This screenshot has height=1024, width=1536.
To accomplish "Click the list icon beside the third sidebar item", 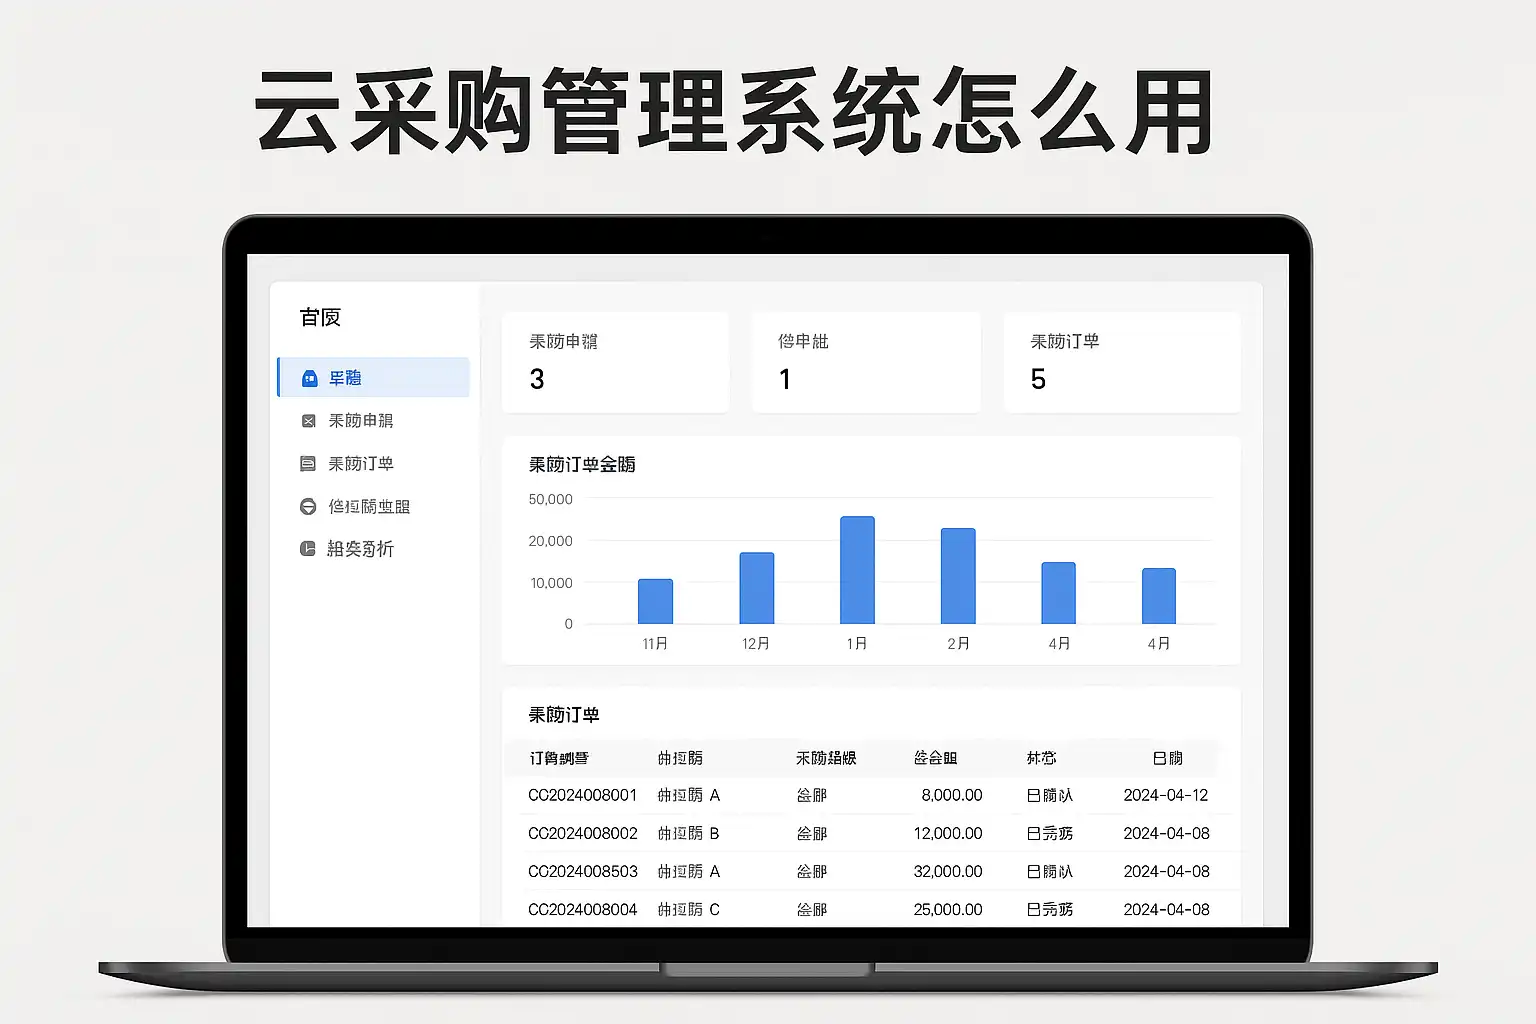I will tap(308, 464).
